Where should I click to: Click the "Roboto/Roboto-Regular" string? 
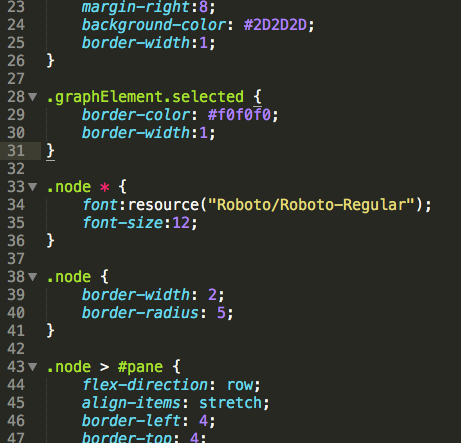pyautogui.click(x=311, y=205)
